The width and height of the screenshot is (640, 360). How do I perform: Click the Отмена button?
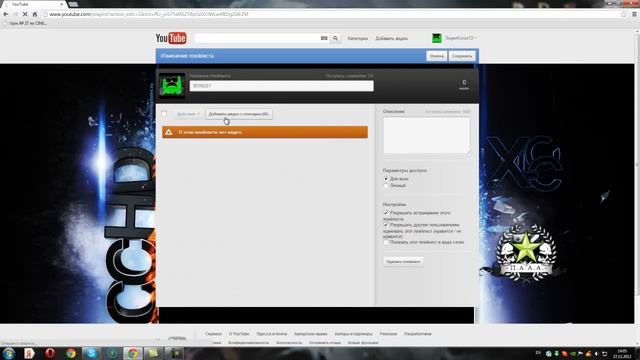436,56
